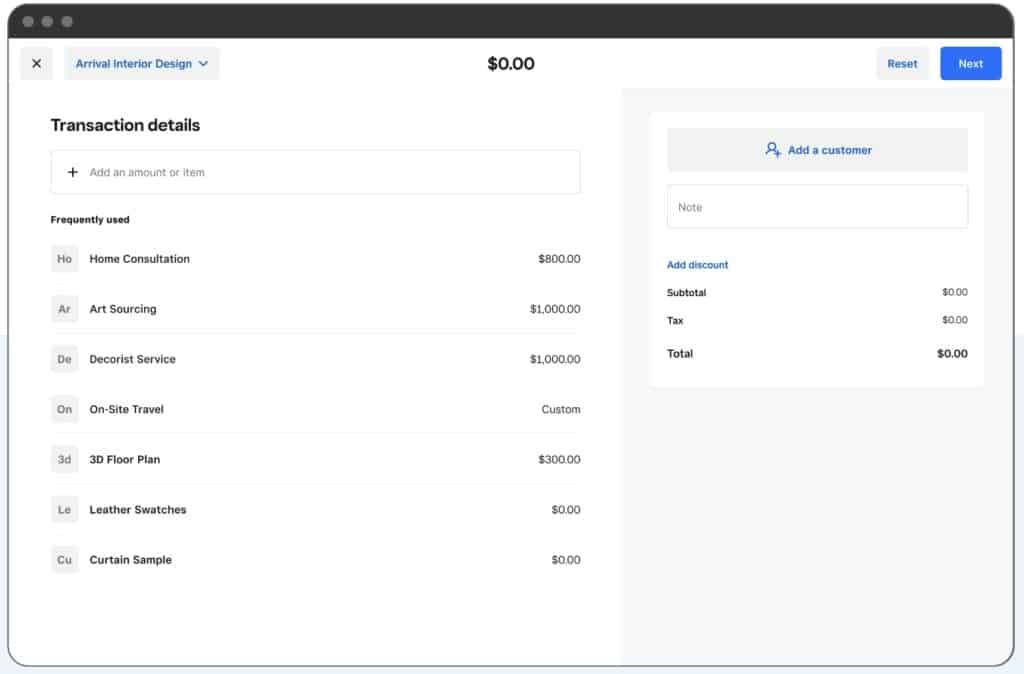Select the 'Cu' Curtain Sample icon

(64, 560)
